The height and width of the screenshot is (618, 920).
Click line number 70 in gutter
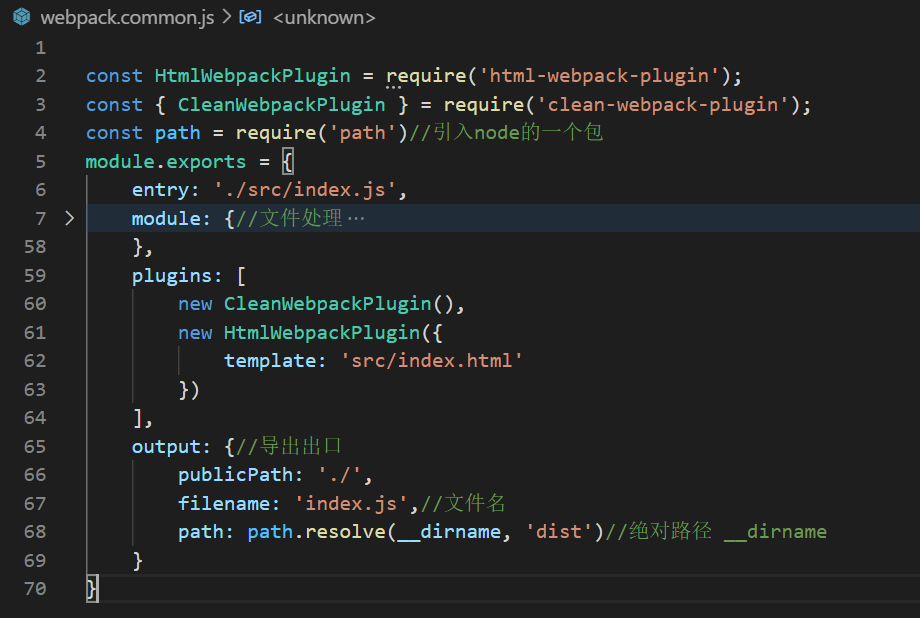(x=35, y=589)
